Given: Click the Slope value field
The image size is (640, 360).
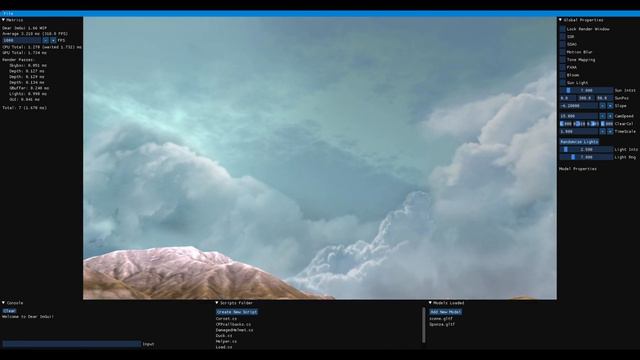Looking at the screenshot, I should (579, 106).
